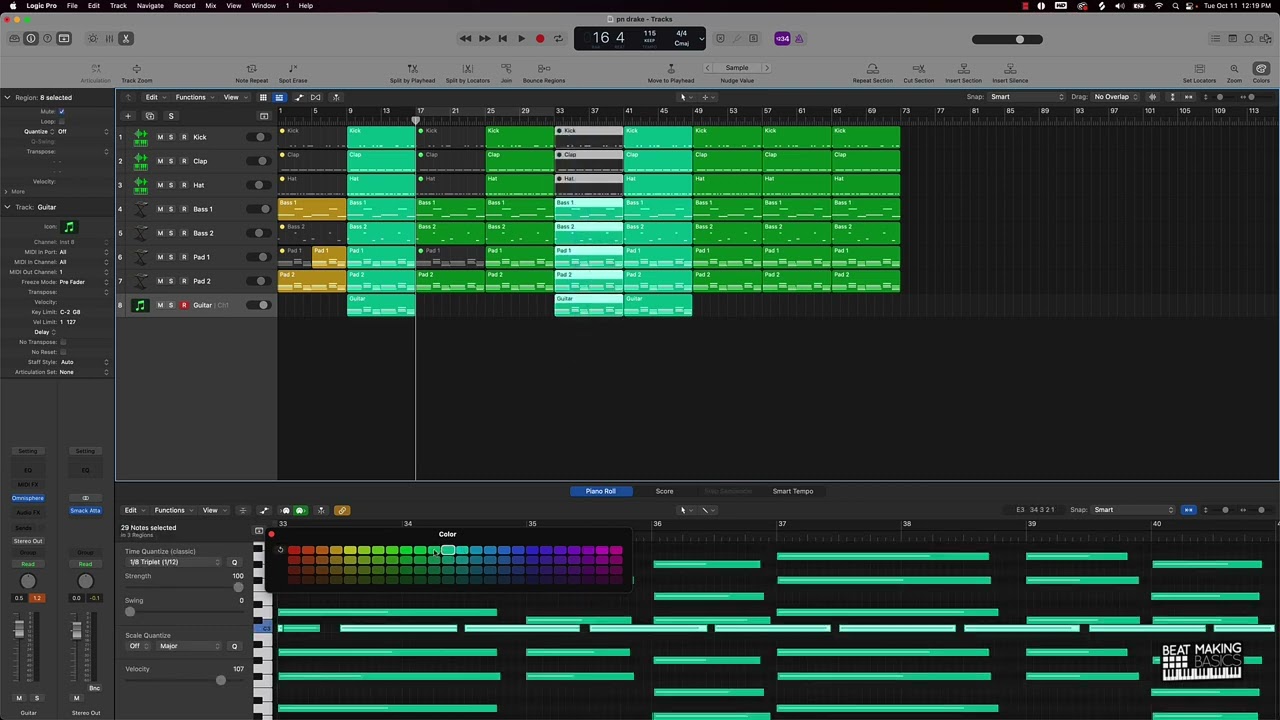
Task: Open the Mixer sliders icon
Action: click(109, 39)
